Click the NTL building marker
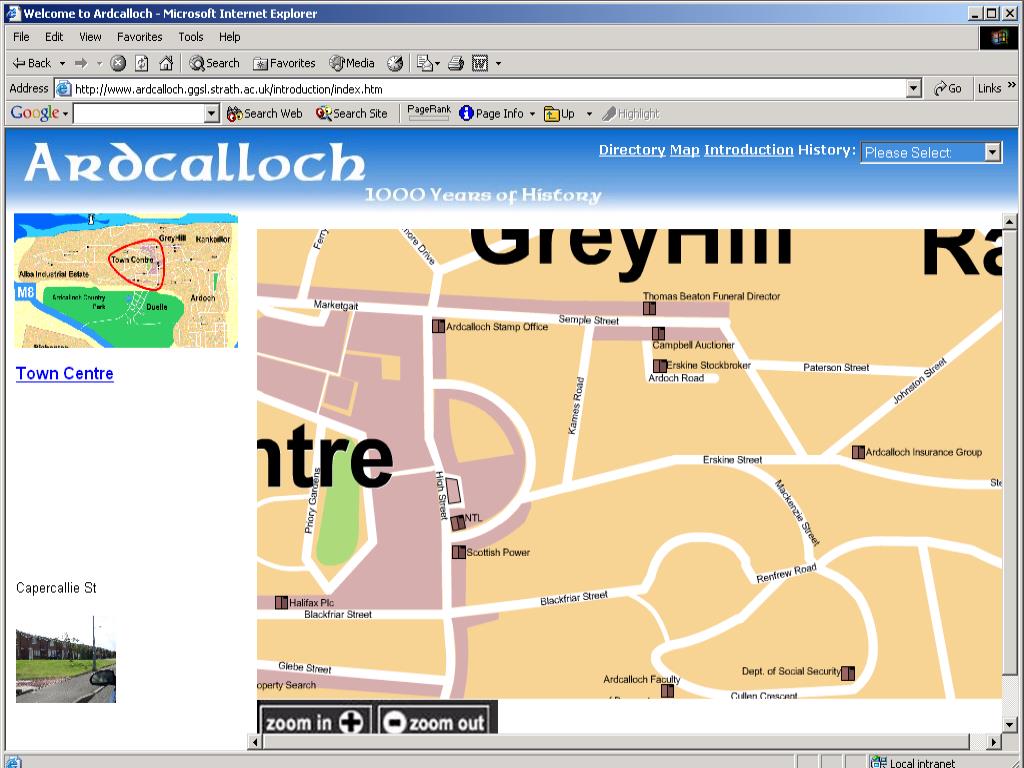Image resolution: width=1024 pixels, height=768 pixels. tap(458, 522)
